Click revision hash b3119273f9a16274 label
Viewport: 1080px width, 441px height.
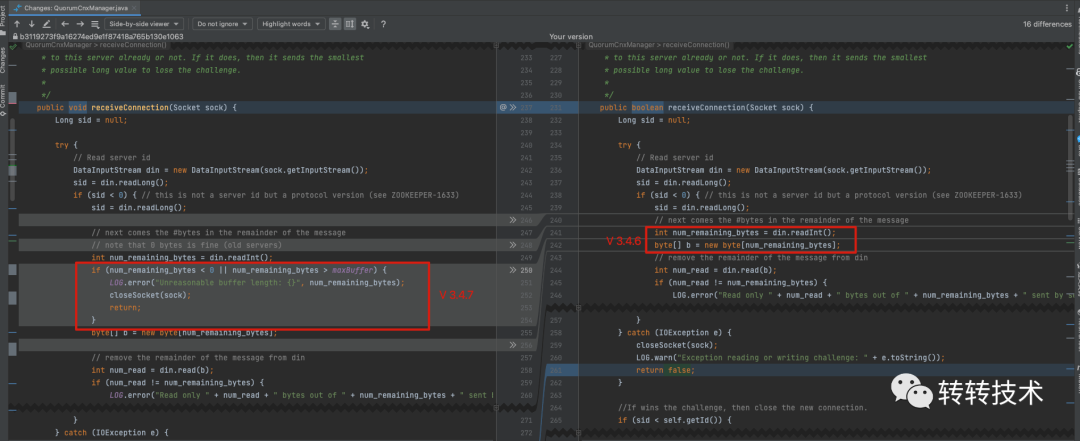[x=101, y=36]
